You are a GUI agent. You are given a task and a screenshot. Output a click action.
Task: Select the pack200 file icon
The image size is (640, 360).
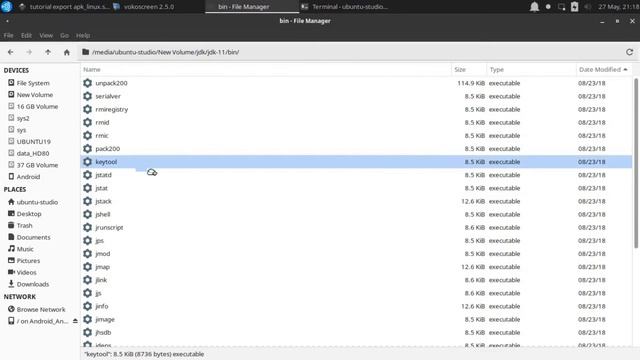click(x=87, y=149)
